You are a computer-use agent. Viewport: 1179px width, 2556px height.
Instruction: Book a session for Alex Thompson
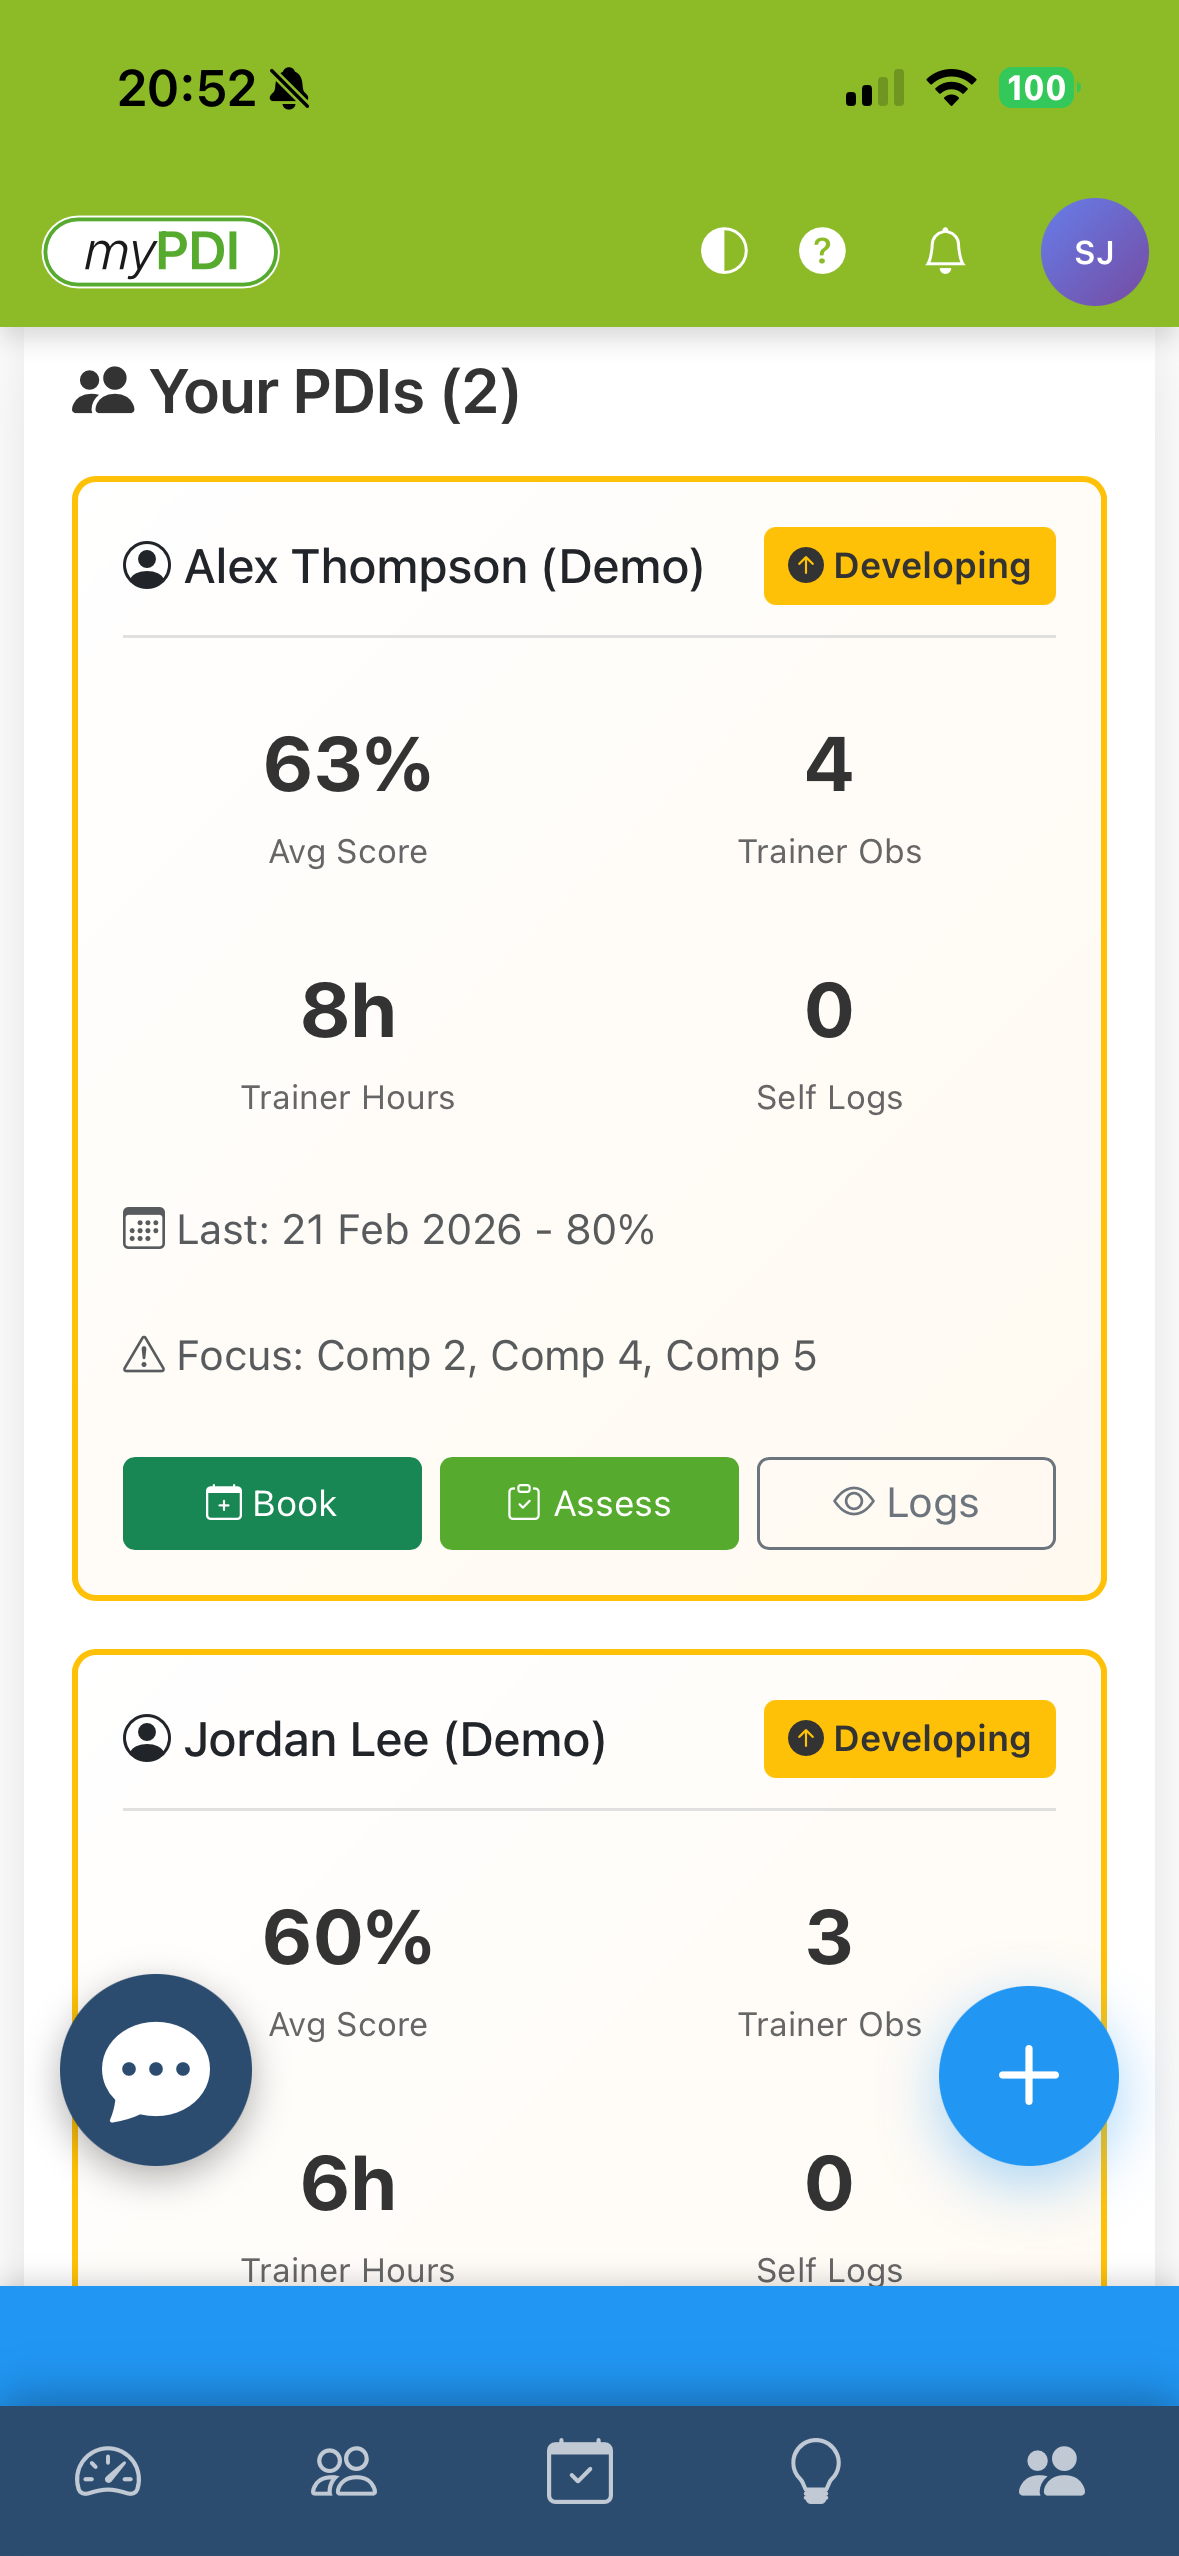[x=272, y=1503]
